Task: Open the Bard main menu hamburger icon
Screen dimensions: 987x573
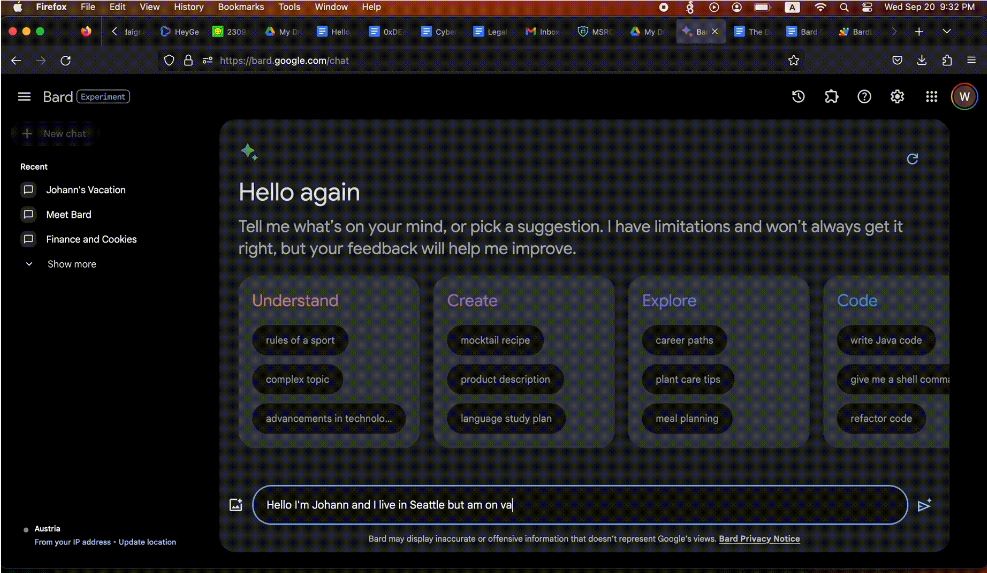Action: point(24,96)
